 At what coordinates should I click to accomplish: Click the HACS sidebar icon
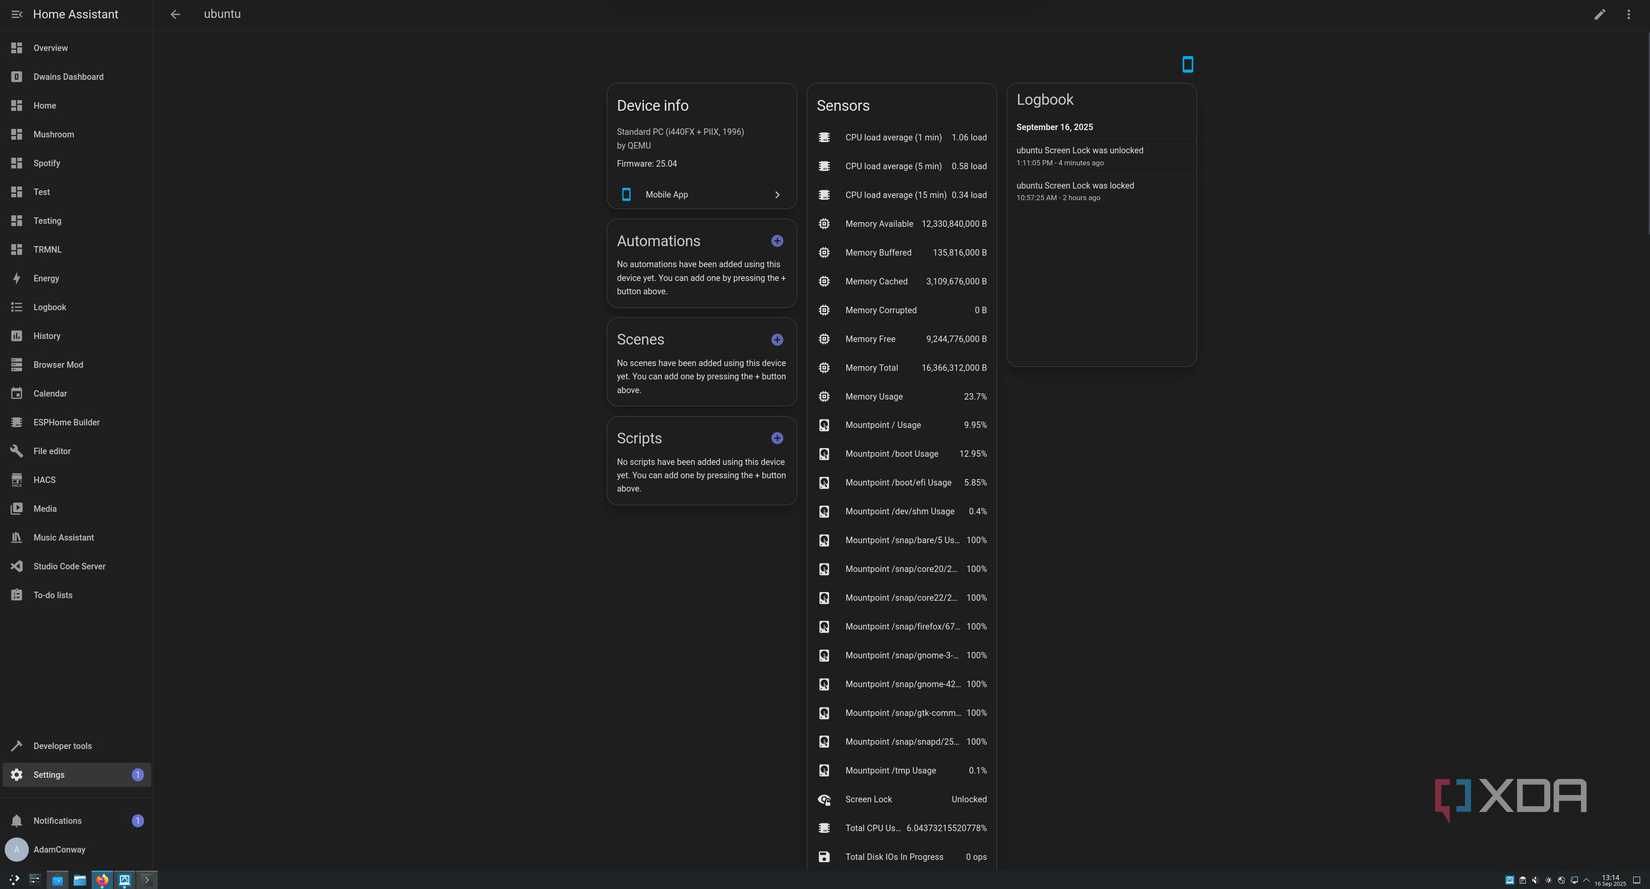pyautogui.click(x=16, y=480)
